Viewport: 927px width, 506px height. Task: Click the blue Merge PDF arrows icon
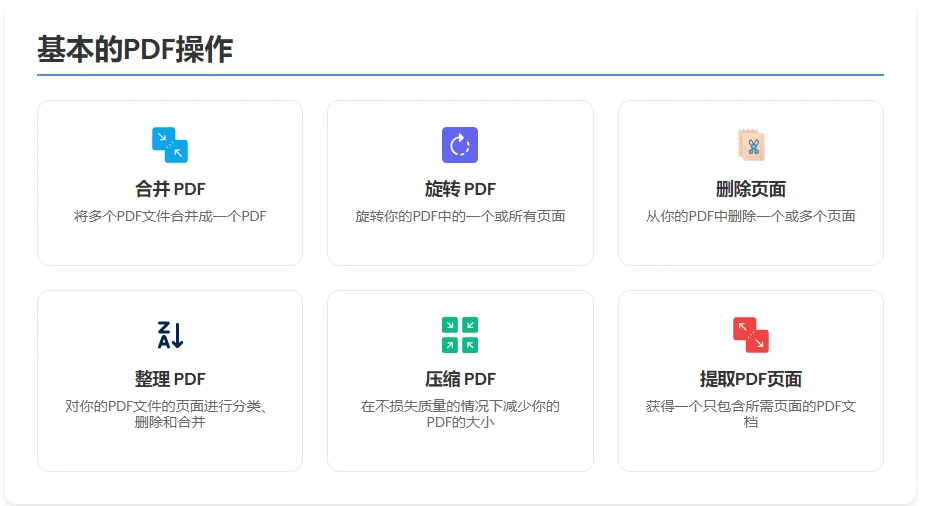click(170, 145)
